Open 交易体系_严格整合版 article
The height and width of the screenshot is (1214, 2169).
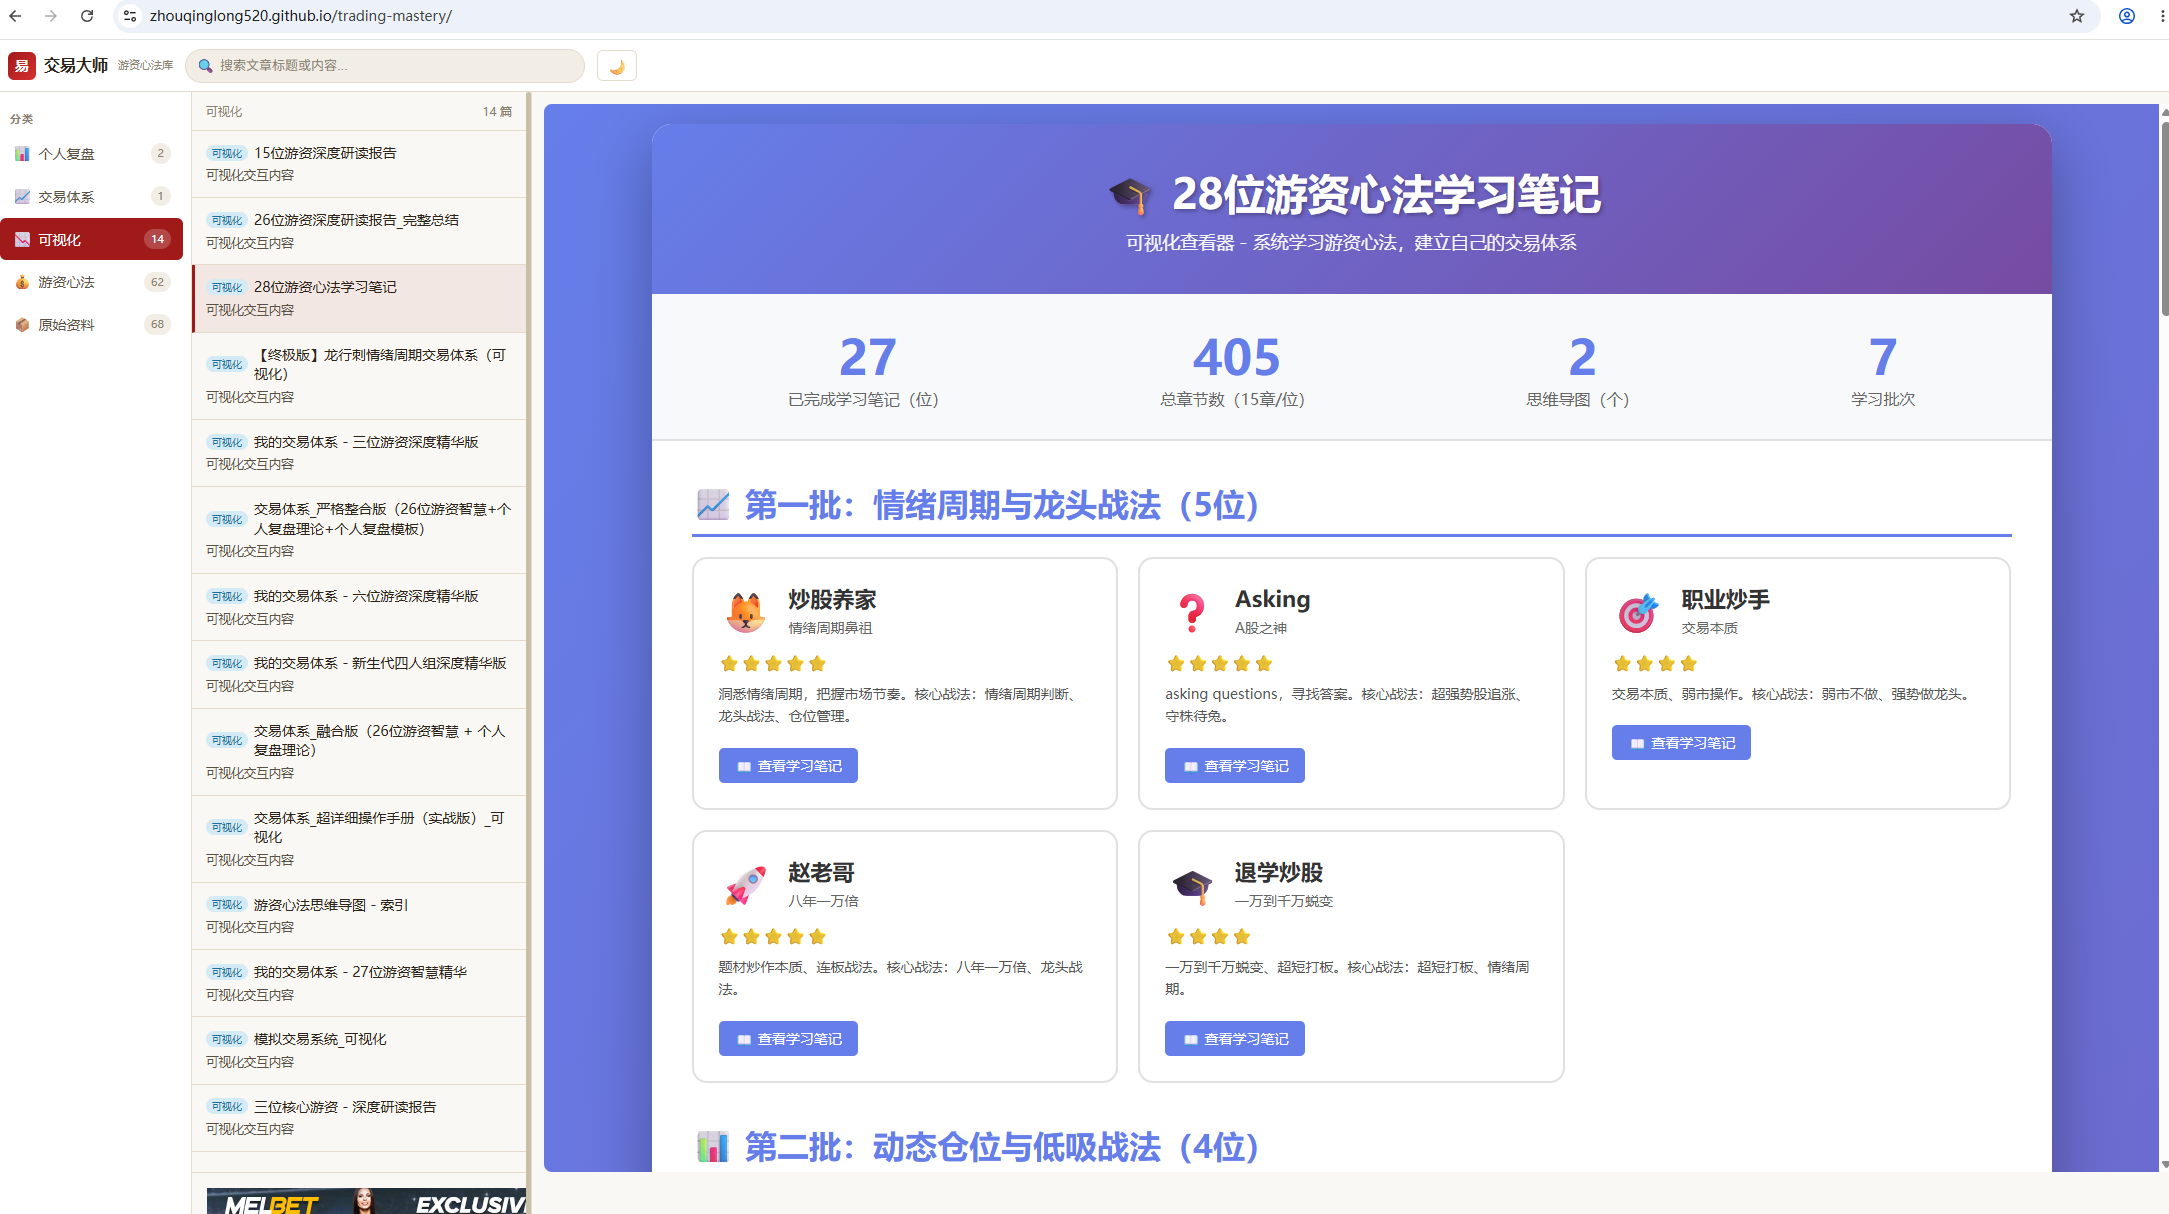359,530
